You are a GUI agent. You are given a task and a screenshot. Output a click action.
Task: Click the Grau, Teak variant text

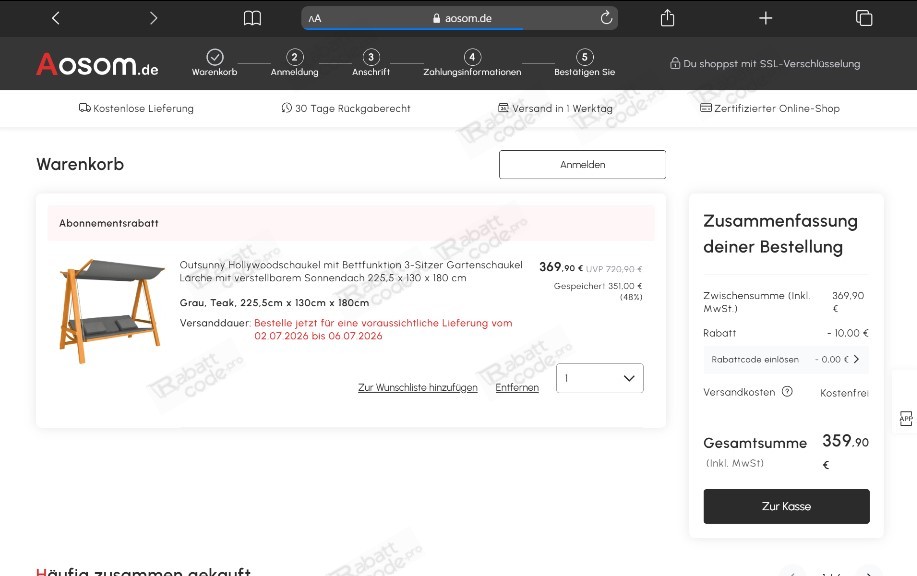pos(274,302)
